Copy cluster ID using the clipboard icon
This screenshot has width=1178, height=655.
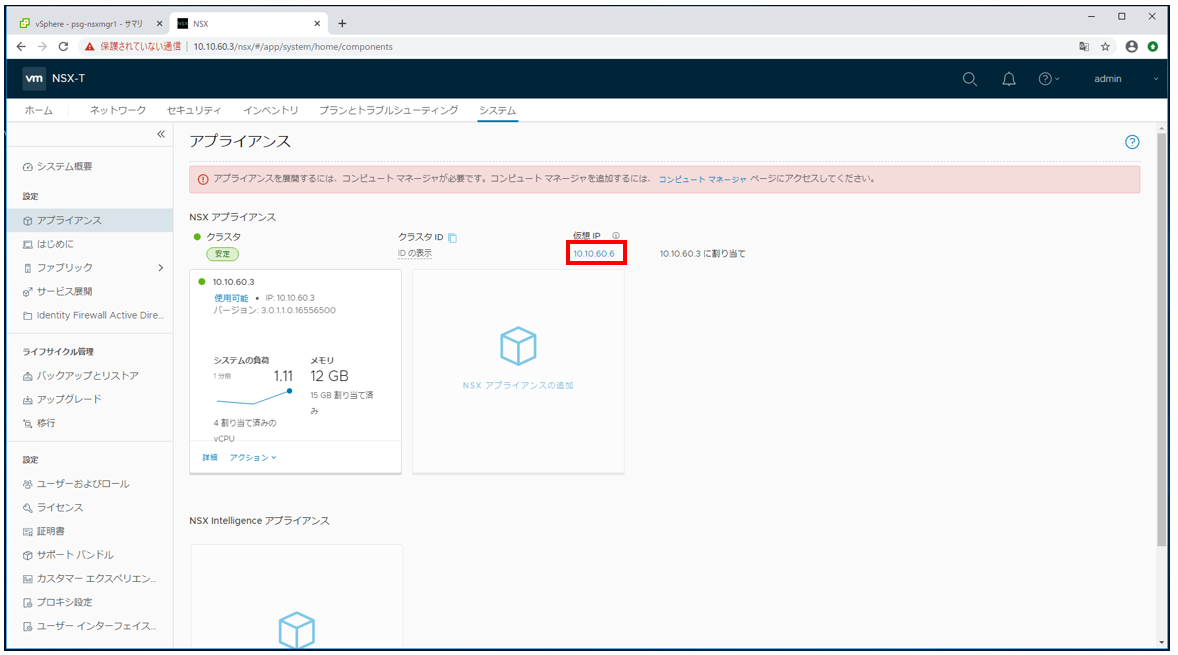coord(453,237)
